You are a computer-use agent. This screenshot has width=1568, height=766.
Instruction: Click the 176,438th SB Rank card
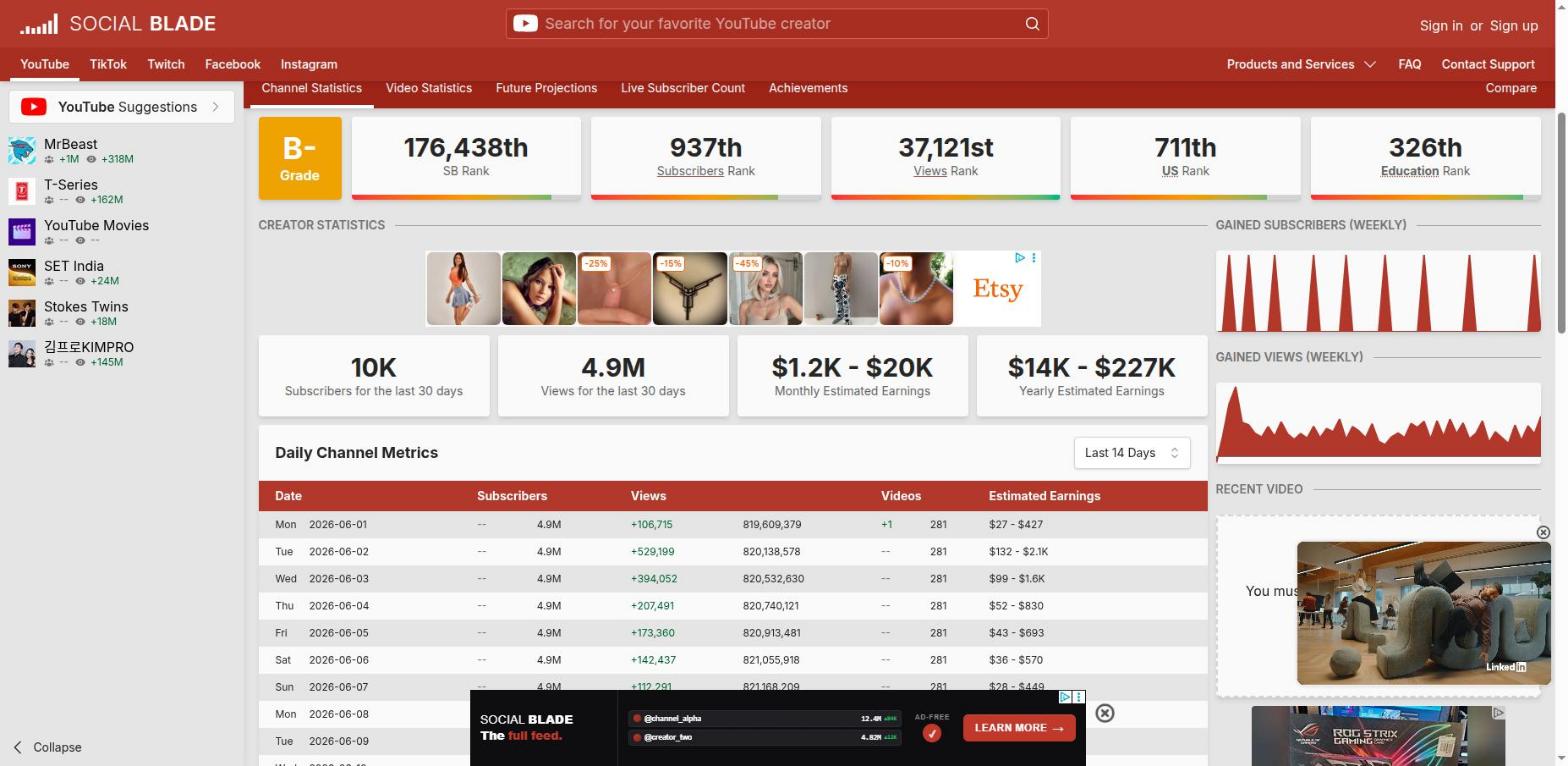click(x=466, y=158)
